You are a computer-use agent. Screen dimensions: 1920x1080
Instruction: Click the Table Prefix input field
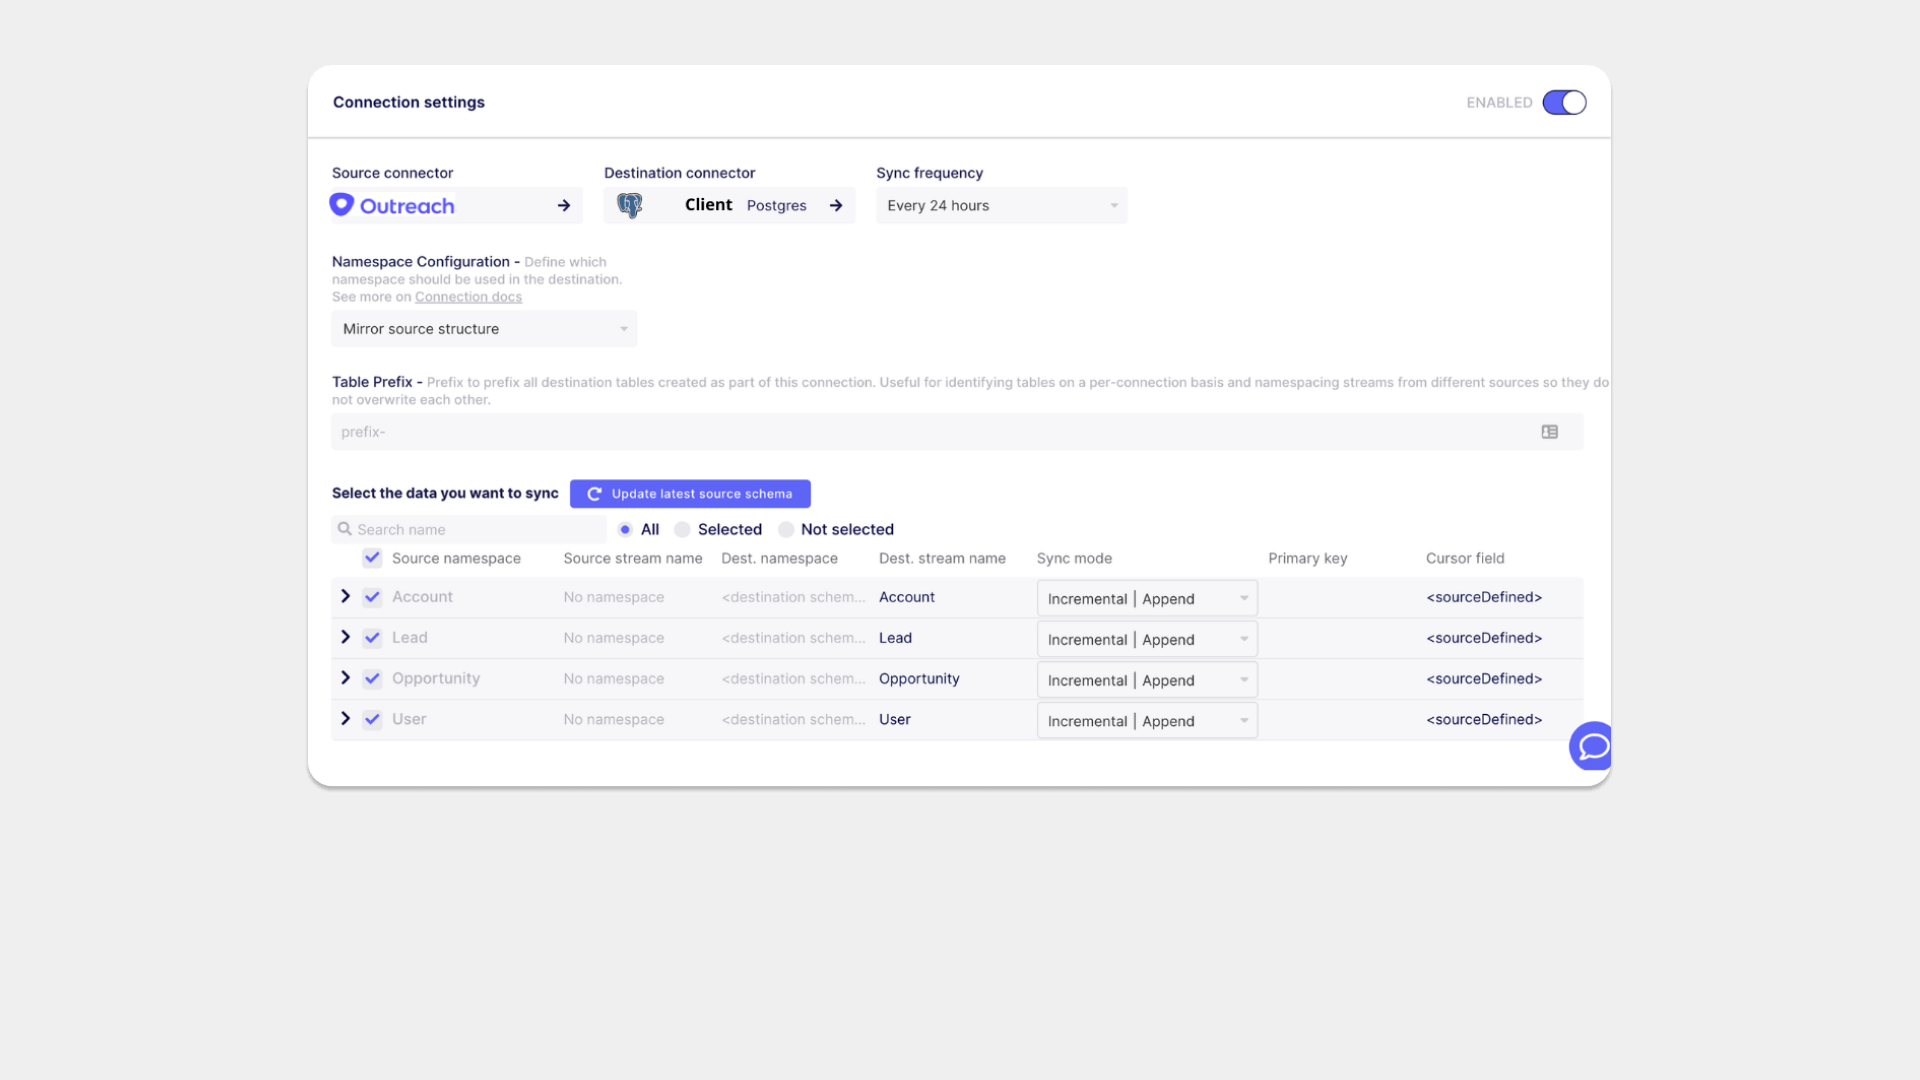coord(957,432)
